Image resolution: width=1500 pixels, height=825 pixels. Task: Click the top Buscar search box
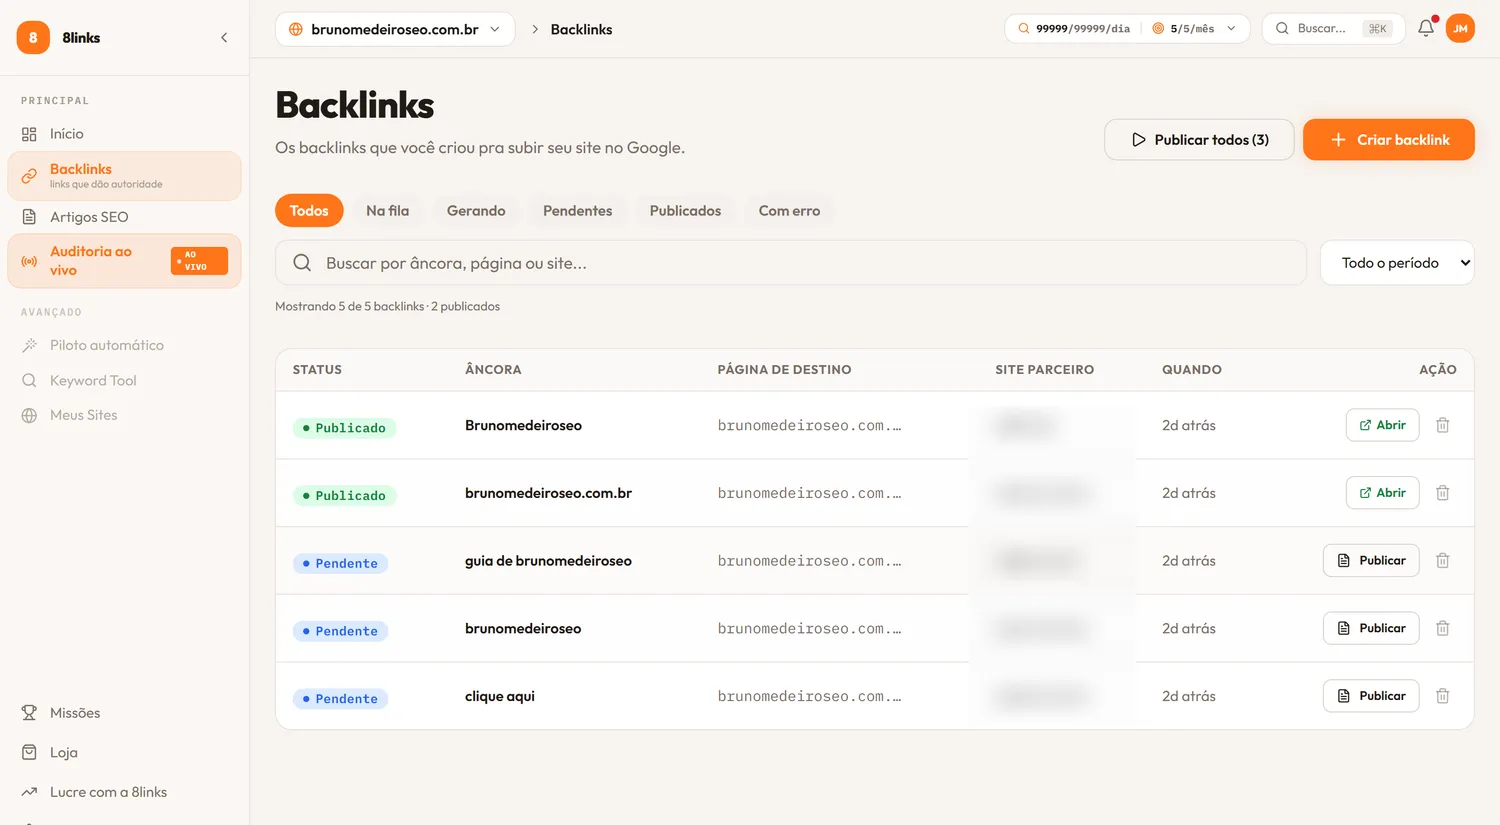point(1334,28)
